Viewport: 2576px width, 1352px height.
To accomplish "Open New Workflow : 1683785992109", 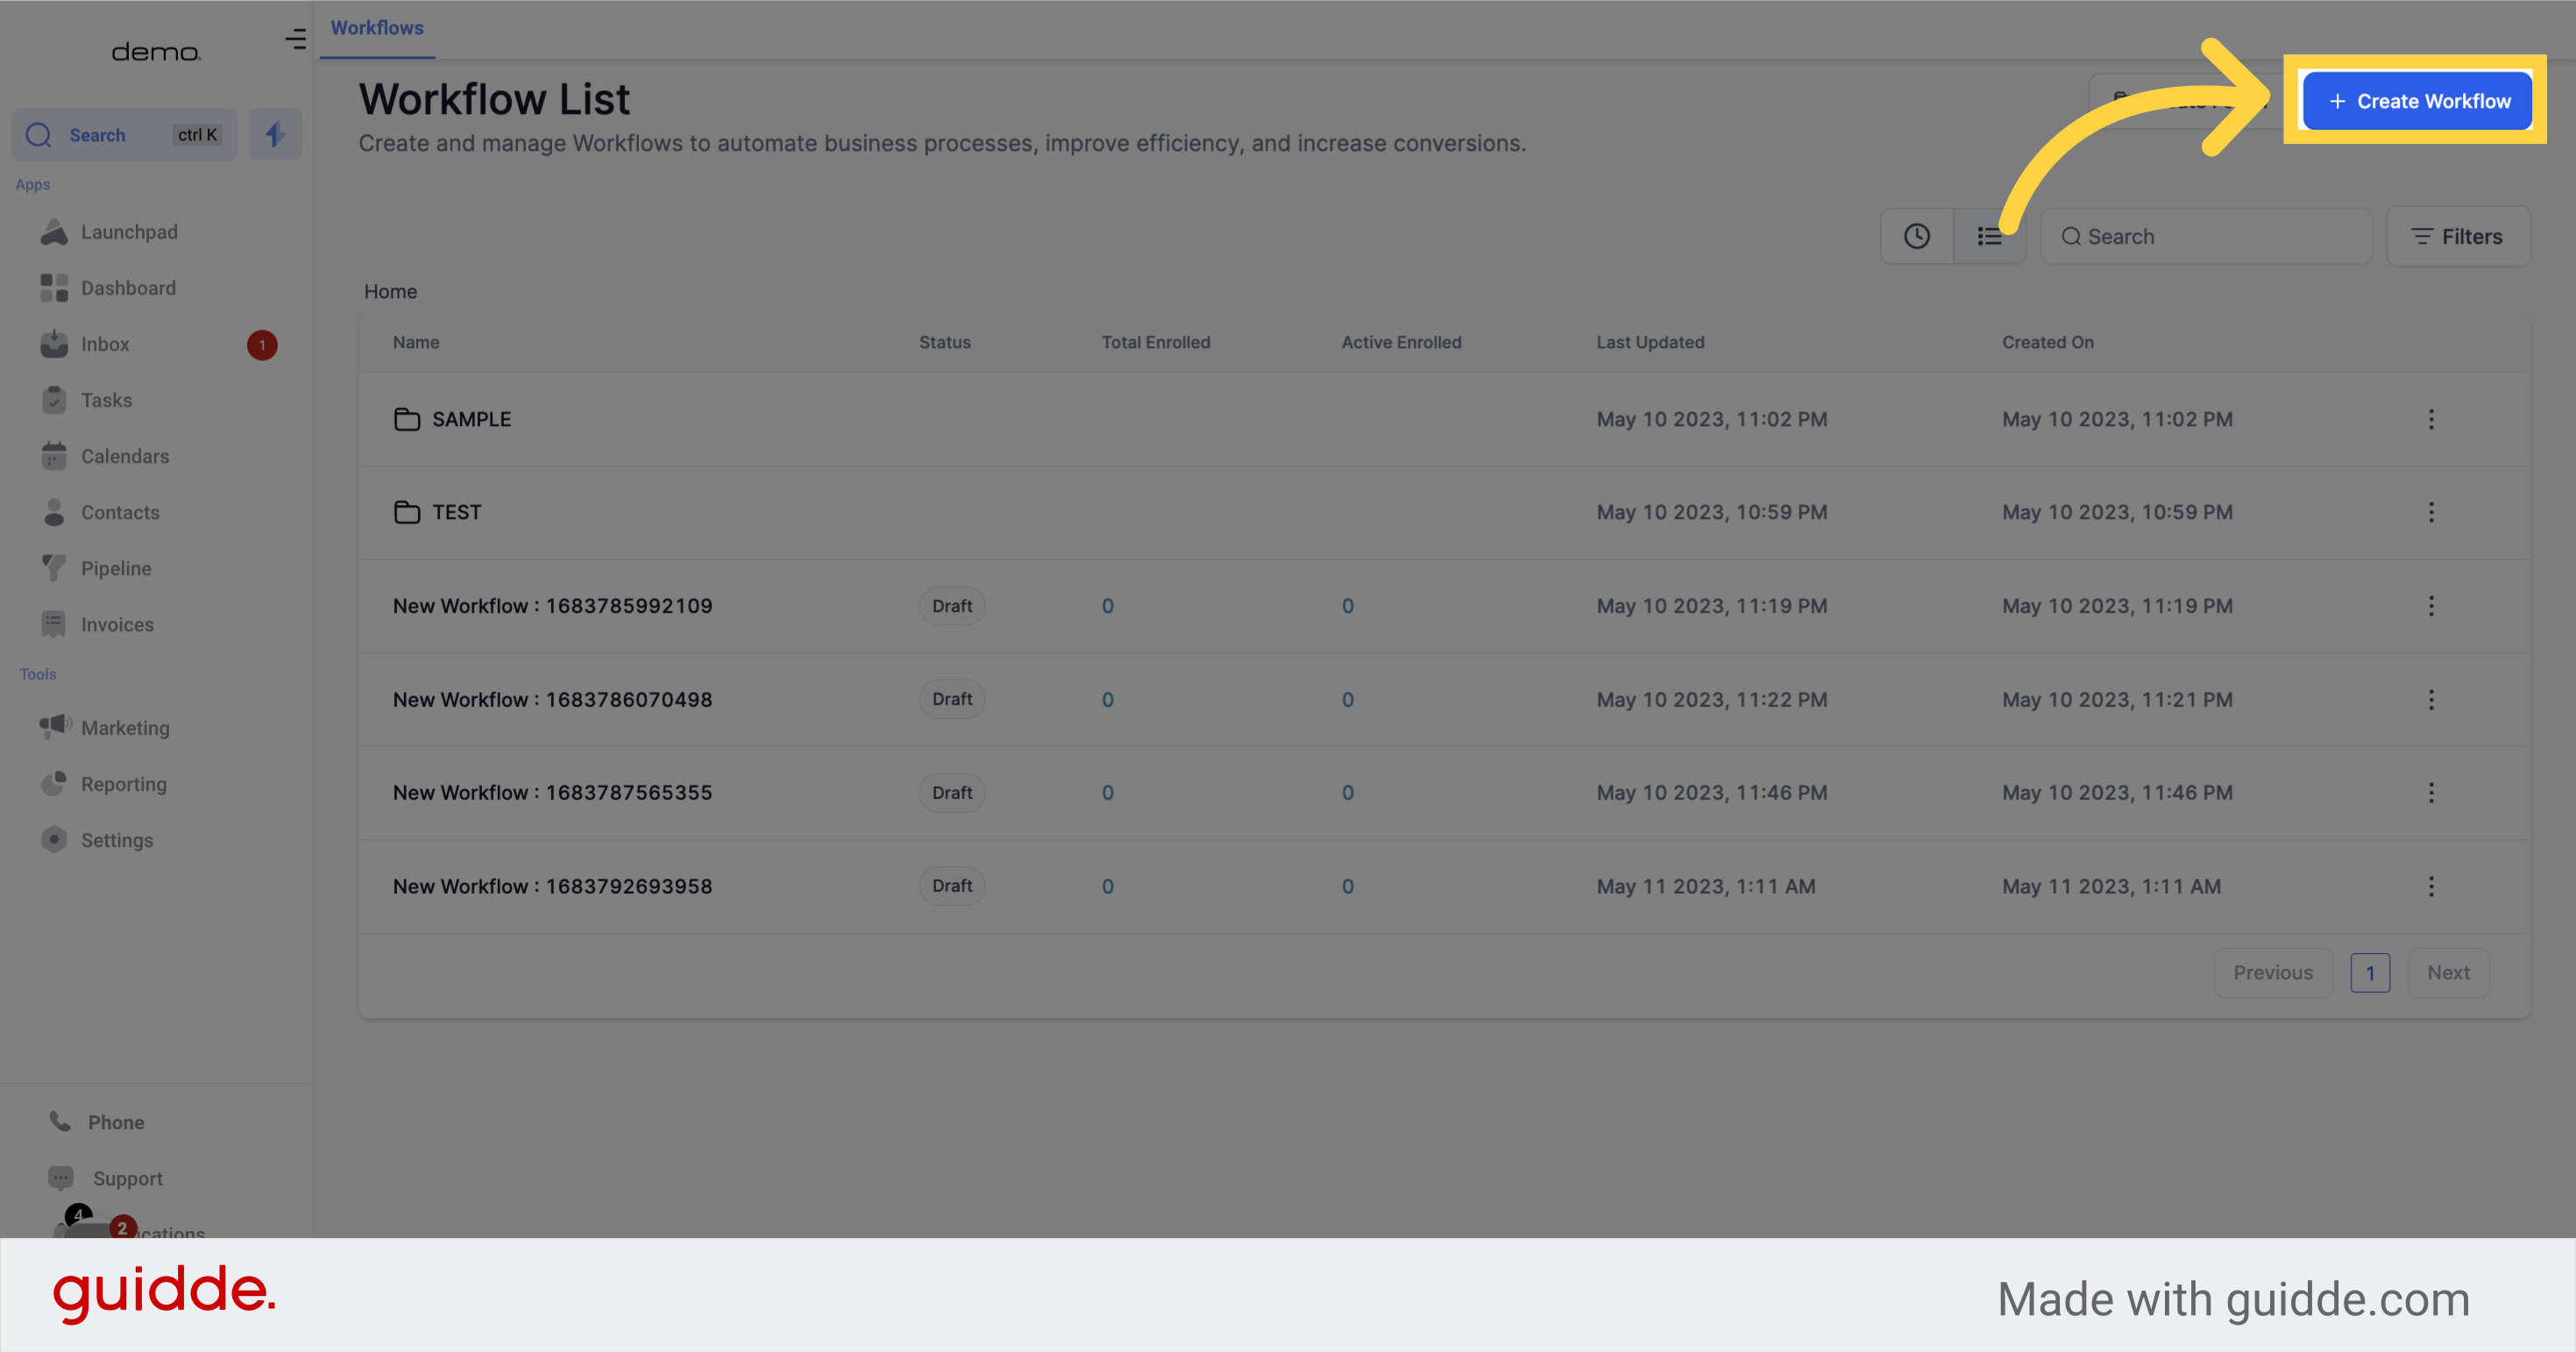I will point(552,606).
